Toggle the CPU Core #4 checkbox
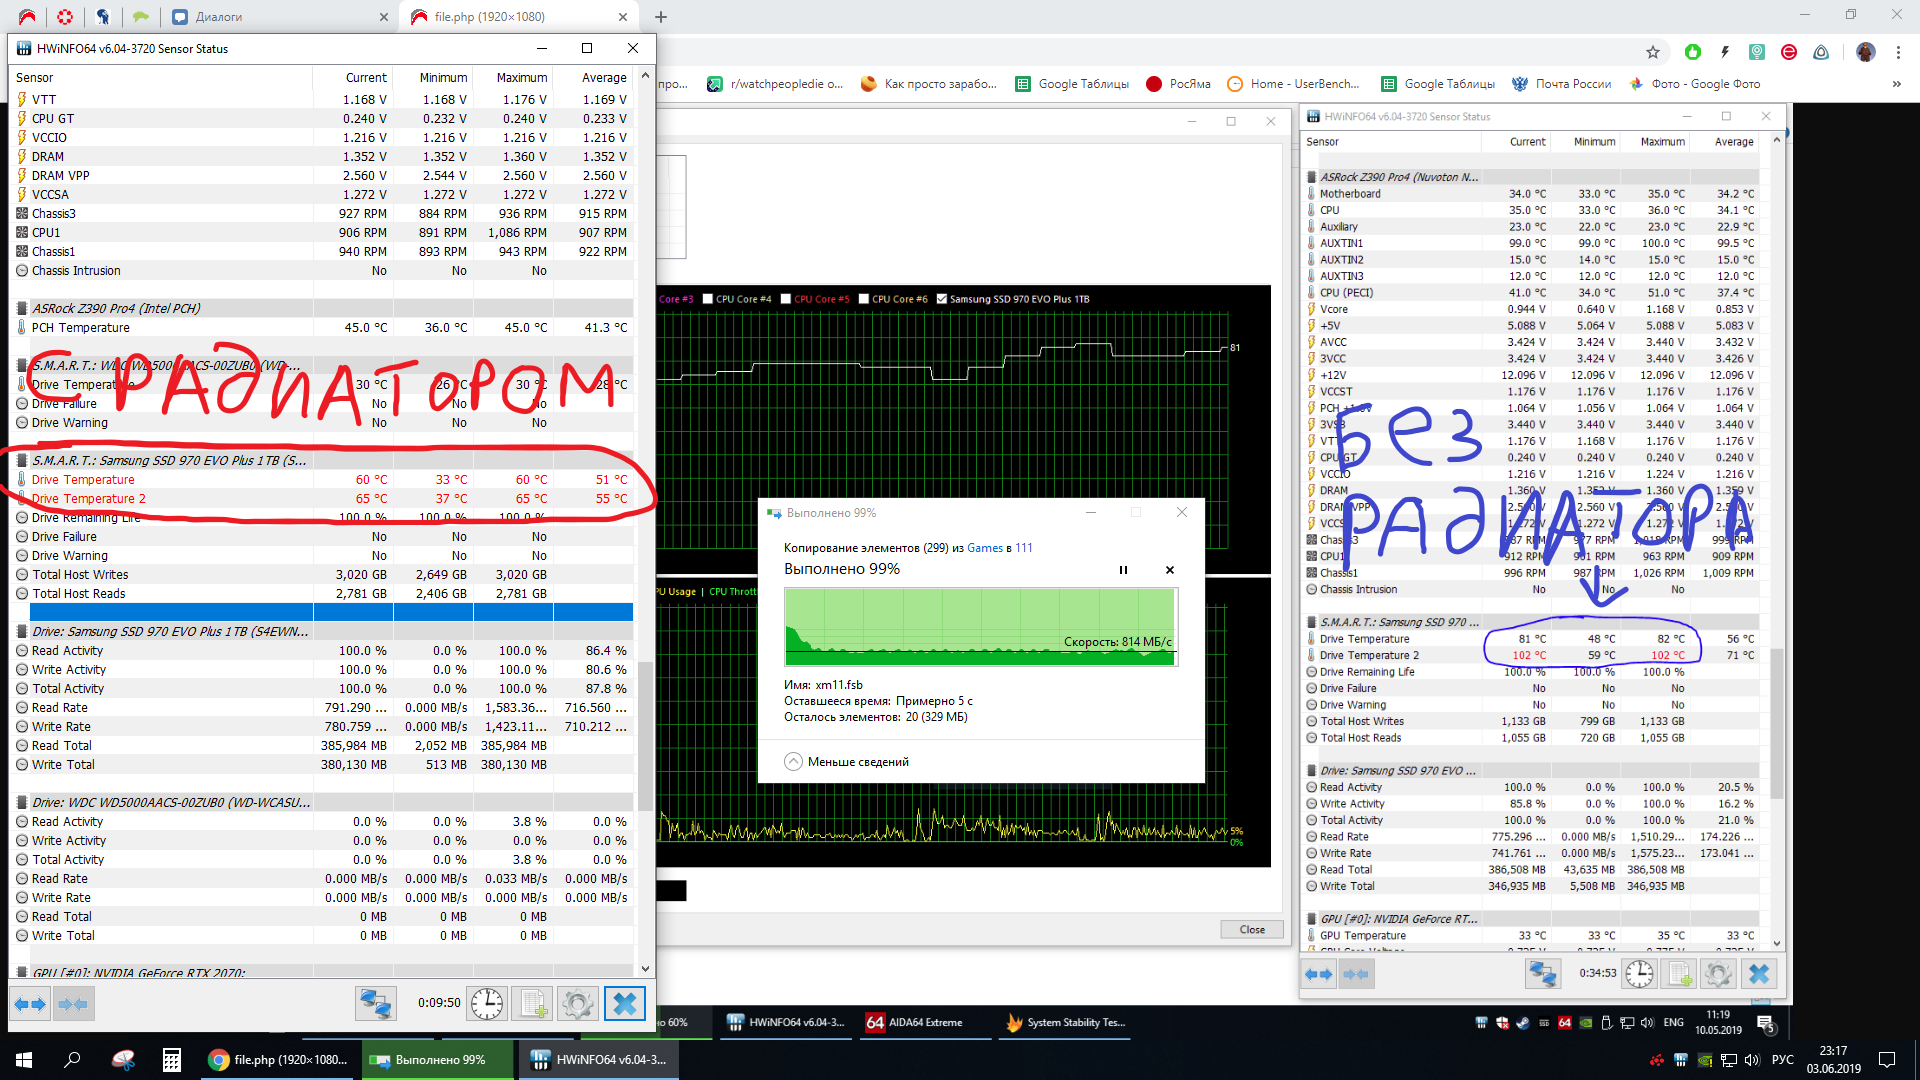Viewport: 1920px width, 1080px height. click(708, 299)
